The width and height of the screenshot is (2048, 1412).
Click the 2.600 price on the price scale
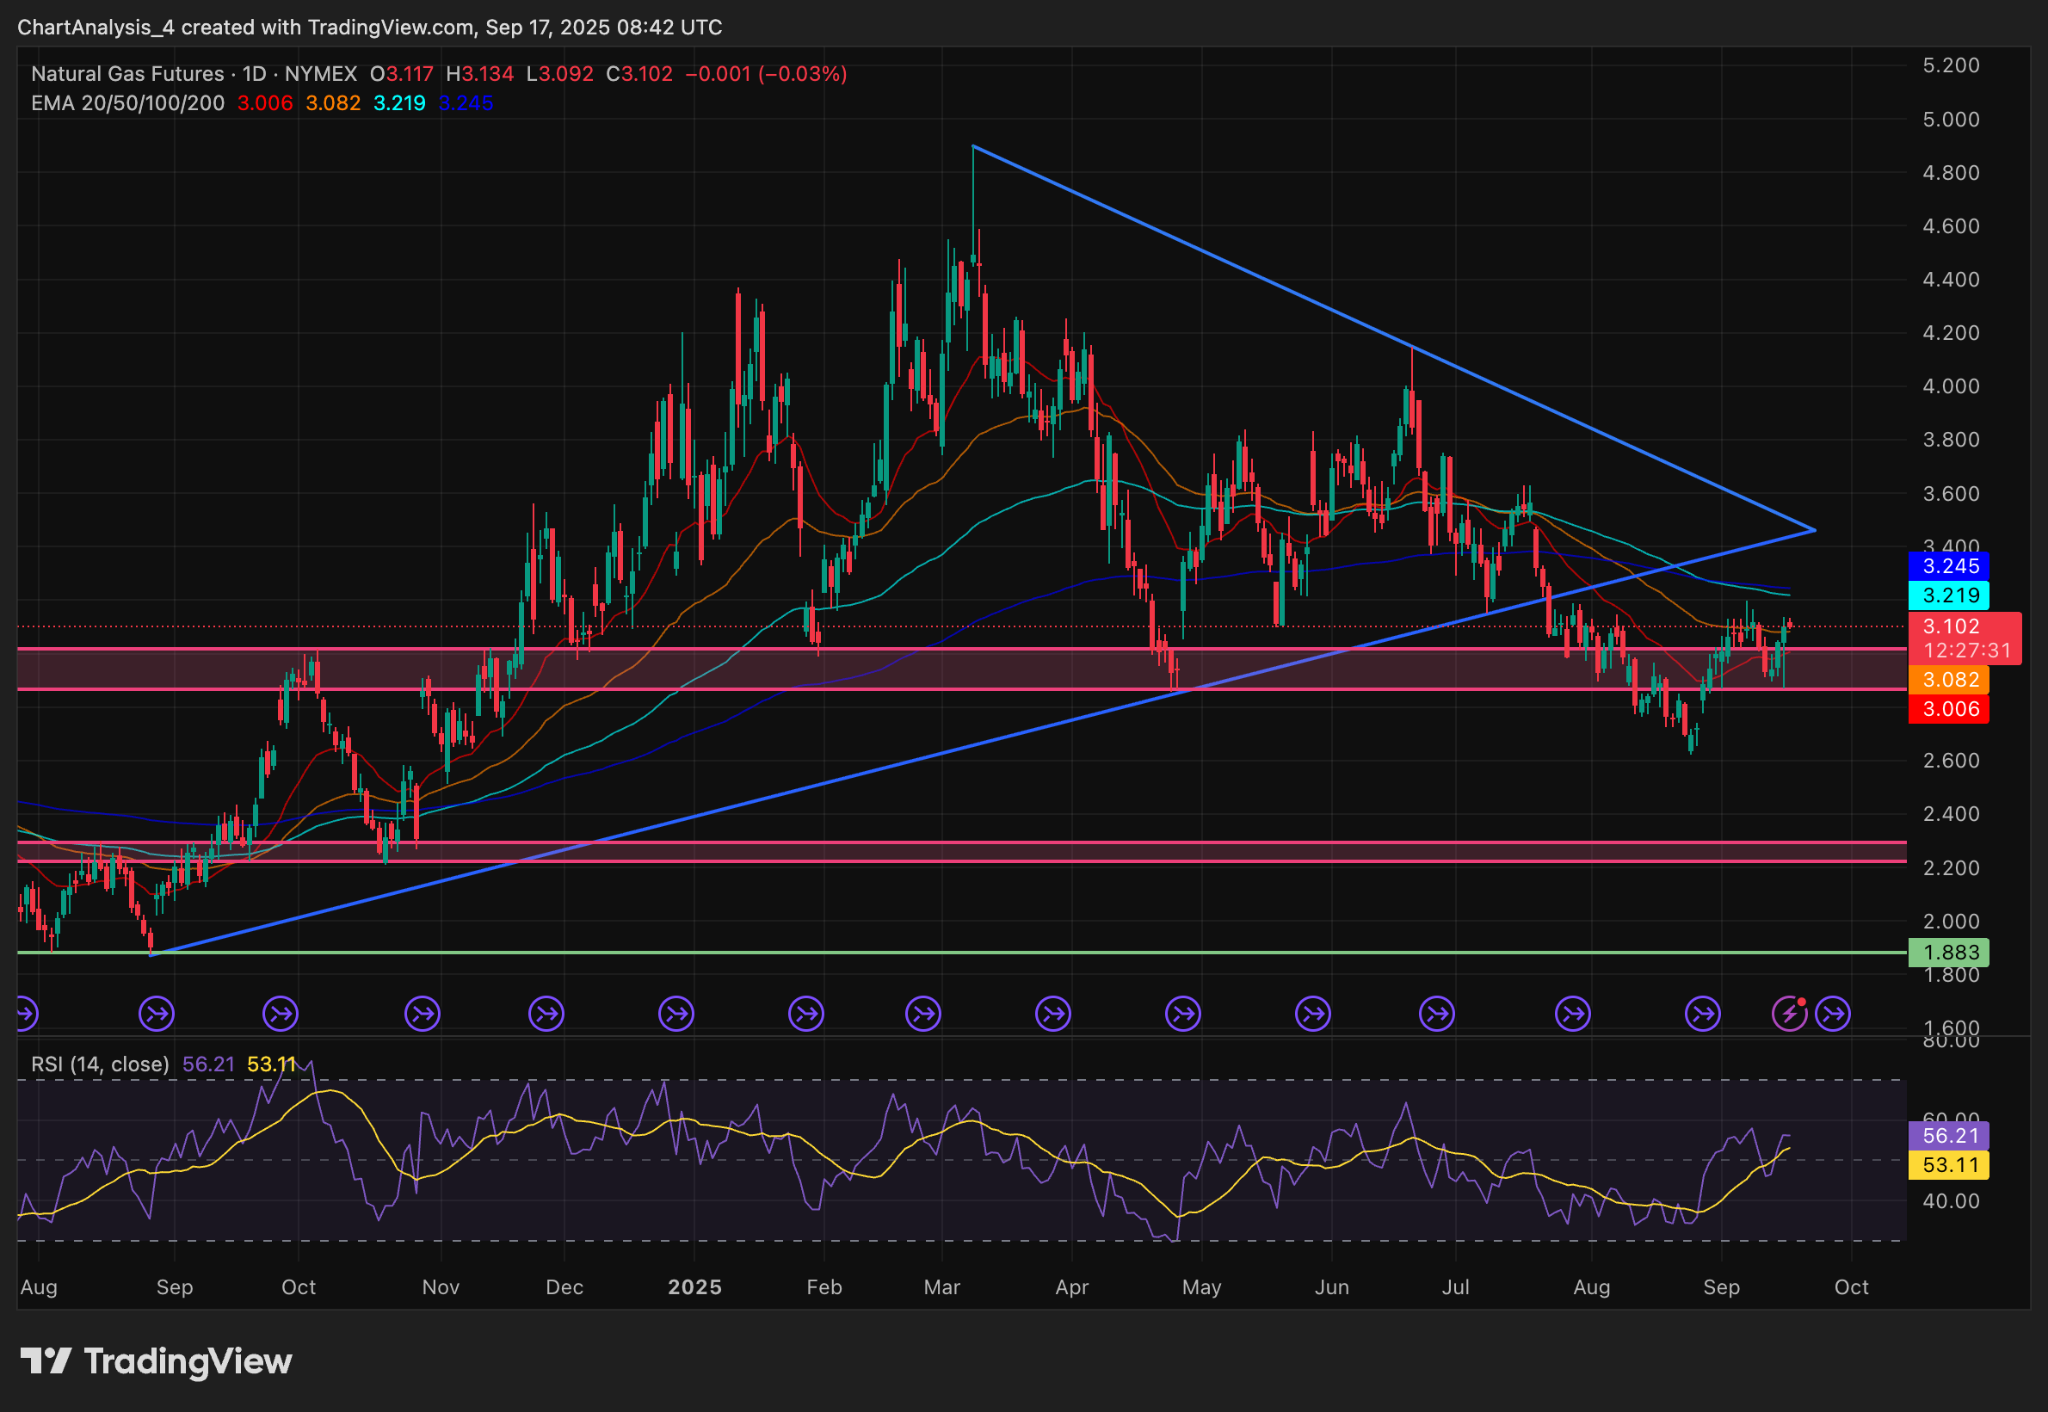1951,760
